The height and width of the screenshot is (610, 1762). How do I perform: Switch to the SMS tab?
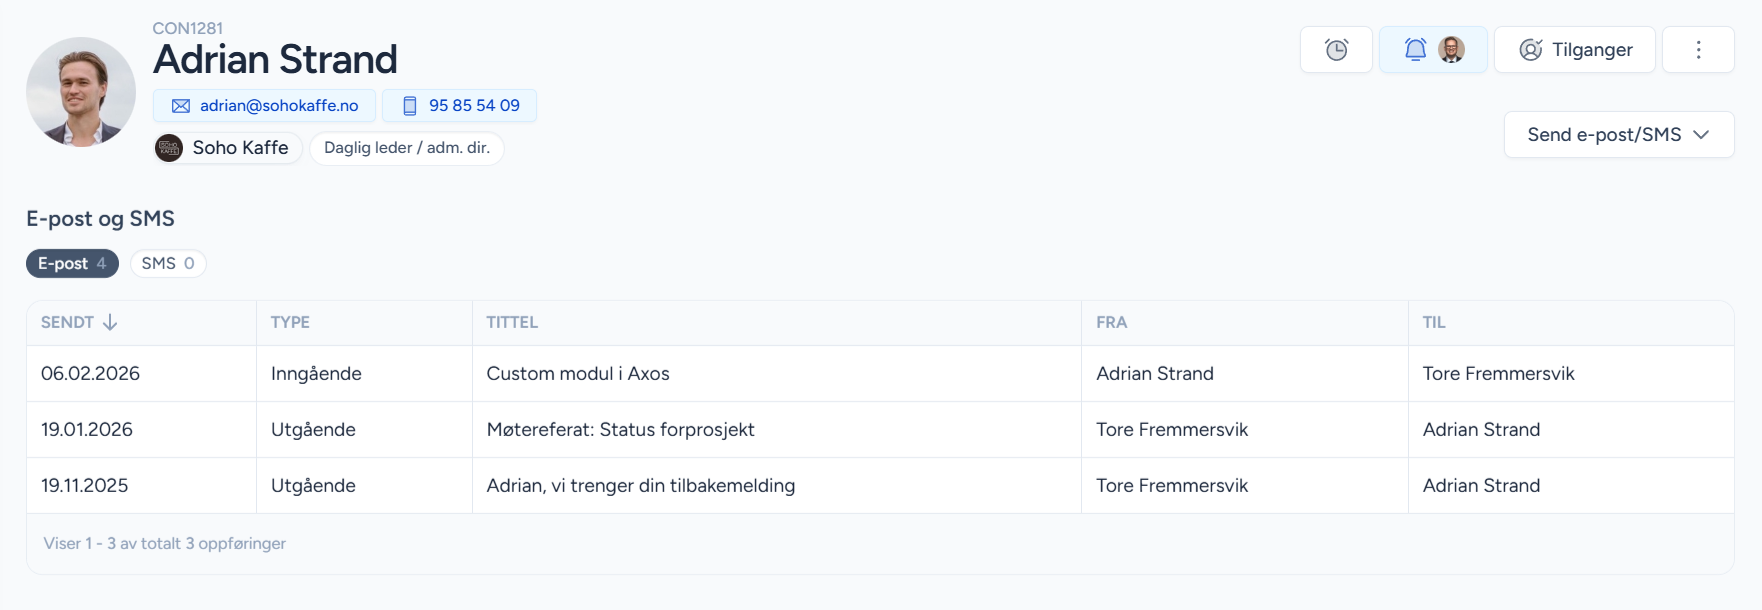[x=167, y=263]
